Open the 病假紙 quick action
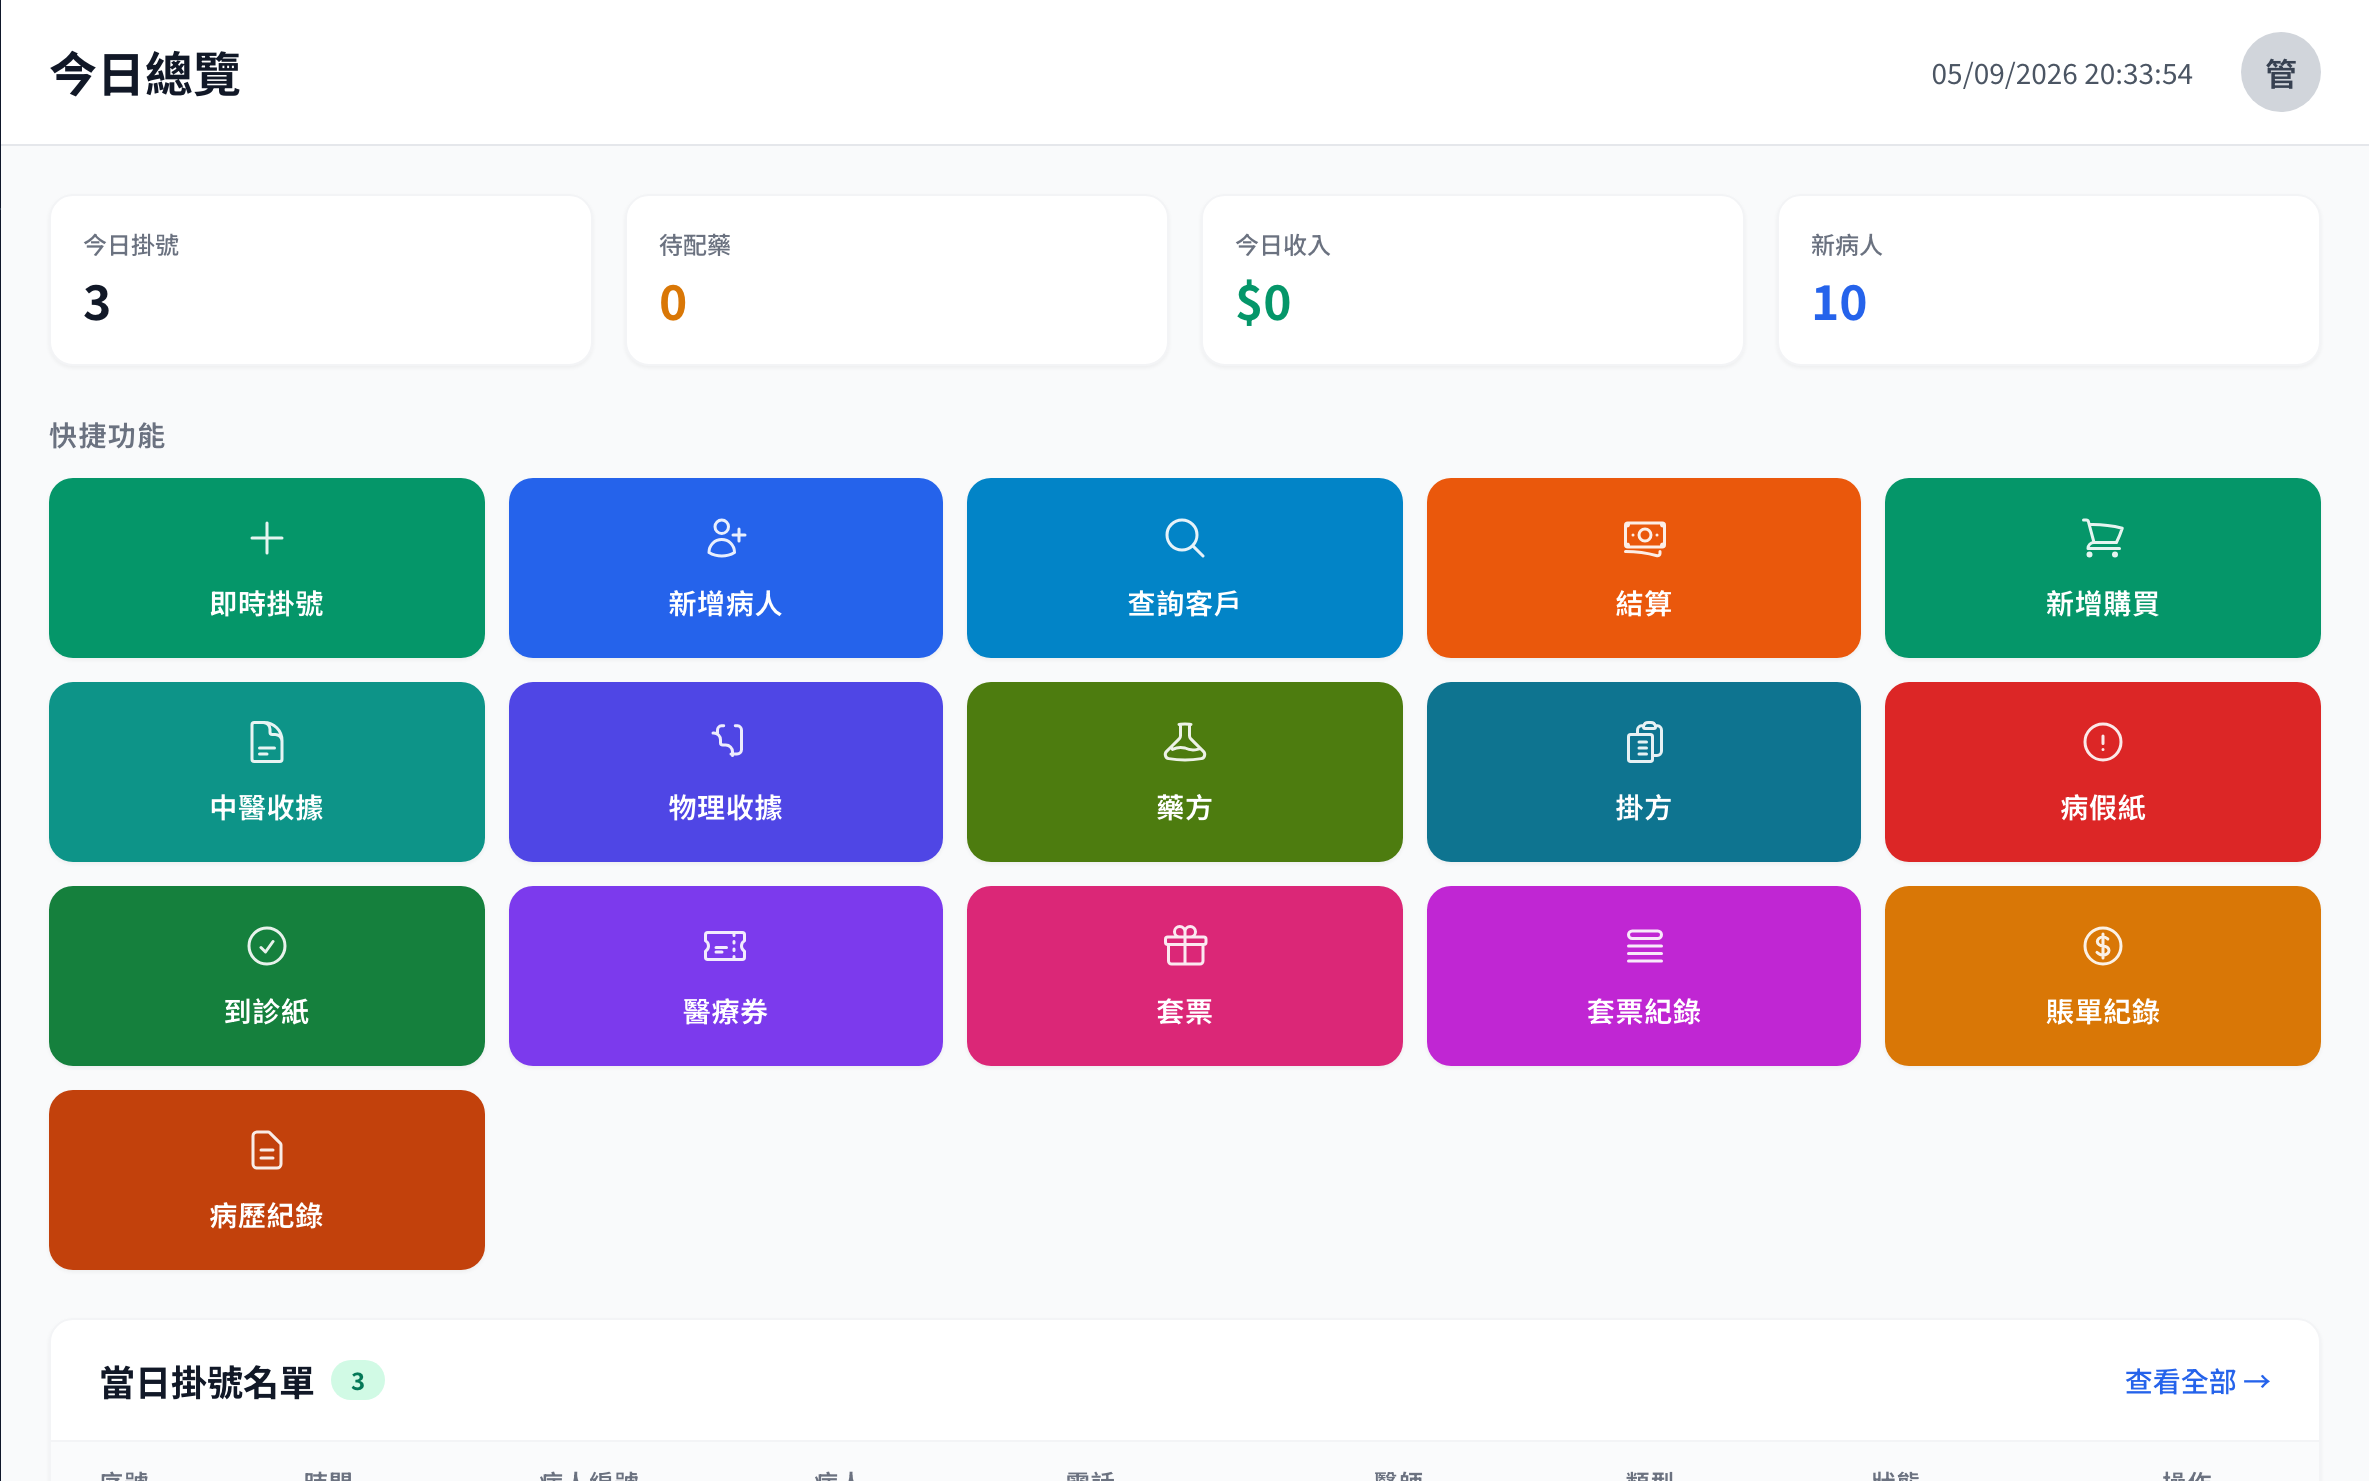This screenshot has height=1481, width=2369. click(2103, 772)
